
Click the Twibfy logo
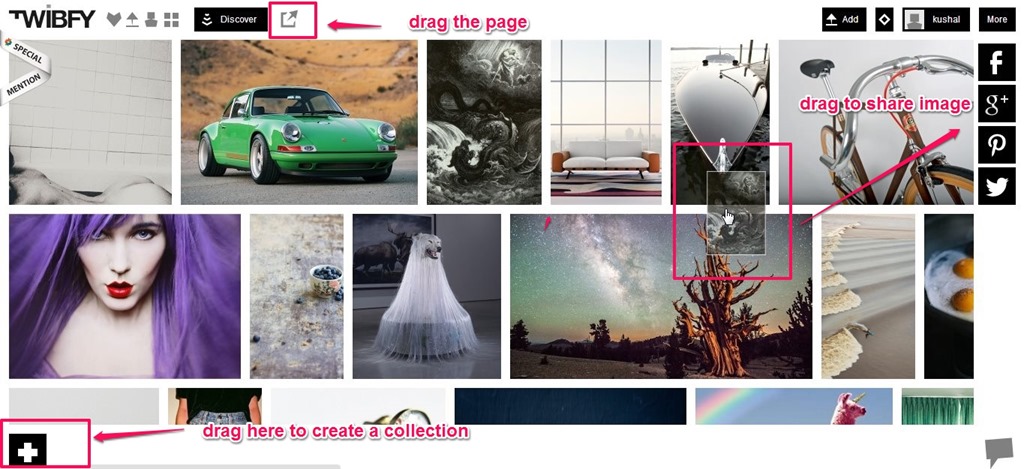(52, 18)
